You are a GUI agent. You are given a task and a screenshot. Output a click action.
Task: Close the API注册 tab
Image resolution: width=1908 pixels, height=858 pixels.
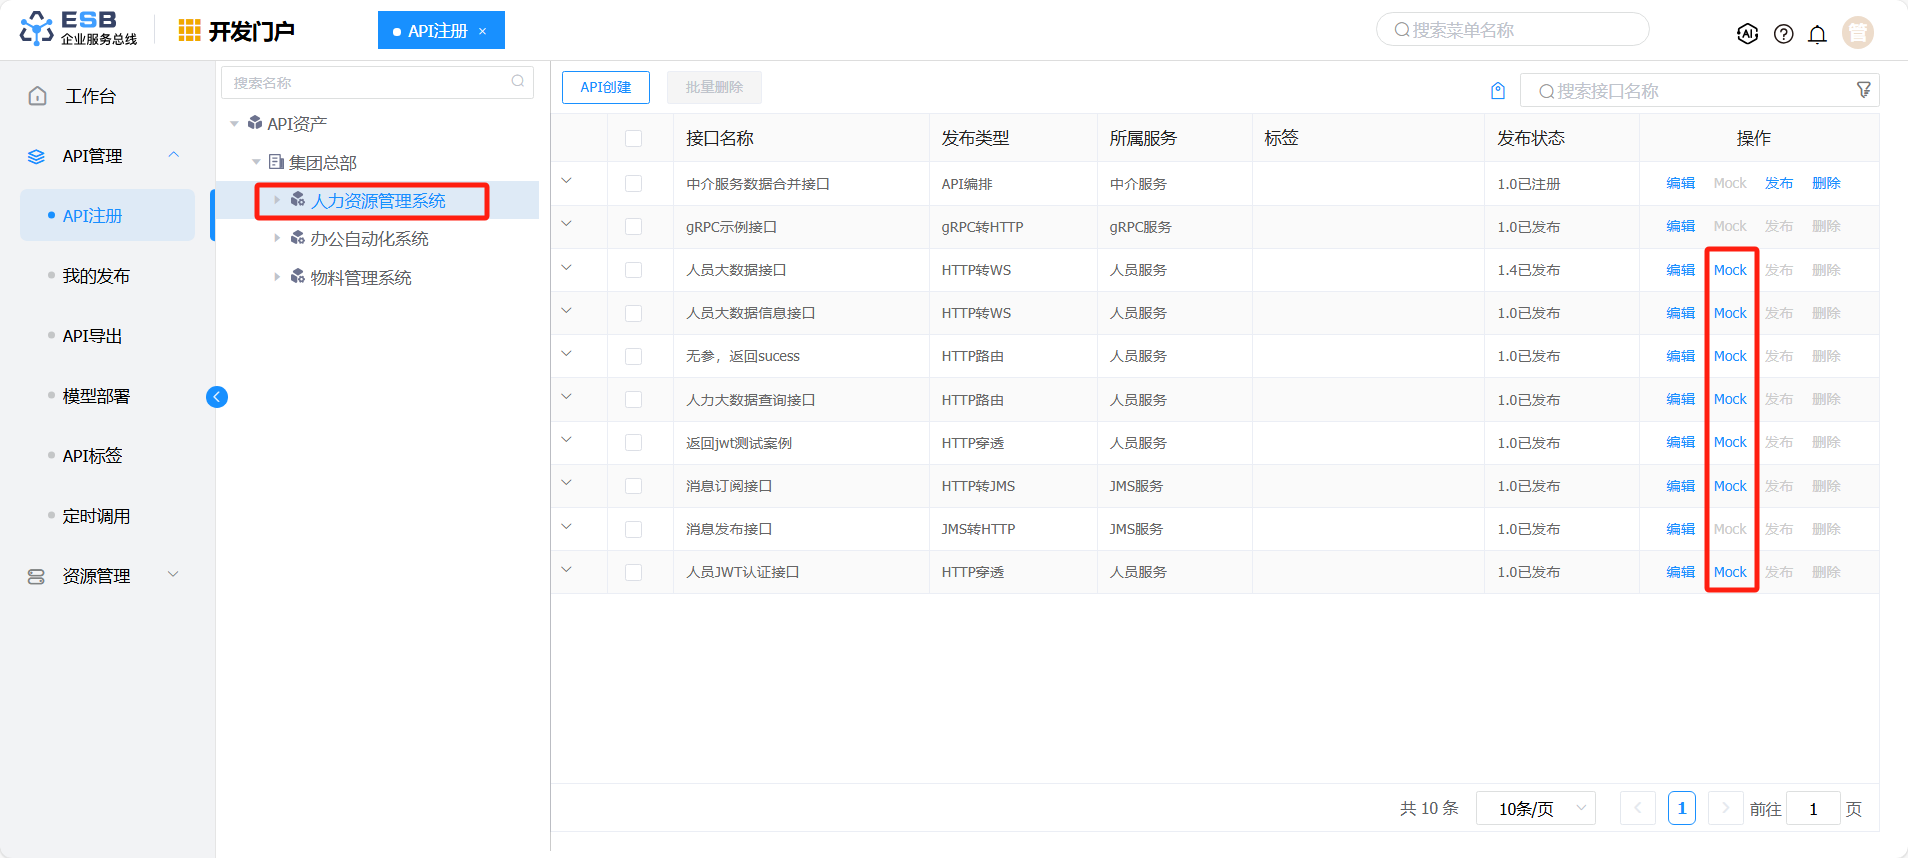click(482, 31)
